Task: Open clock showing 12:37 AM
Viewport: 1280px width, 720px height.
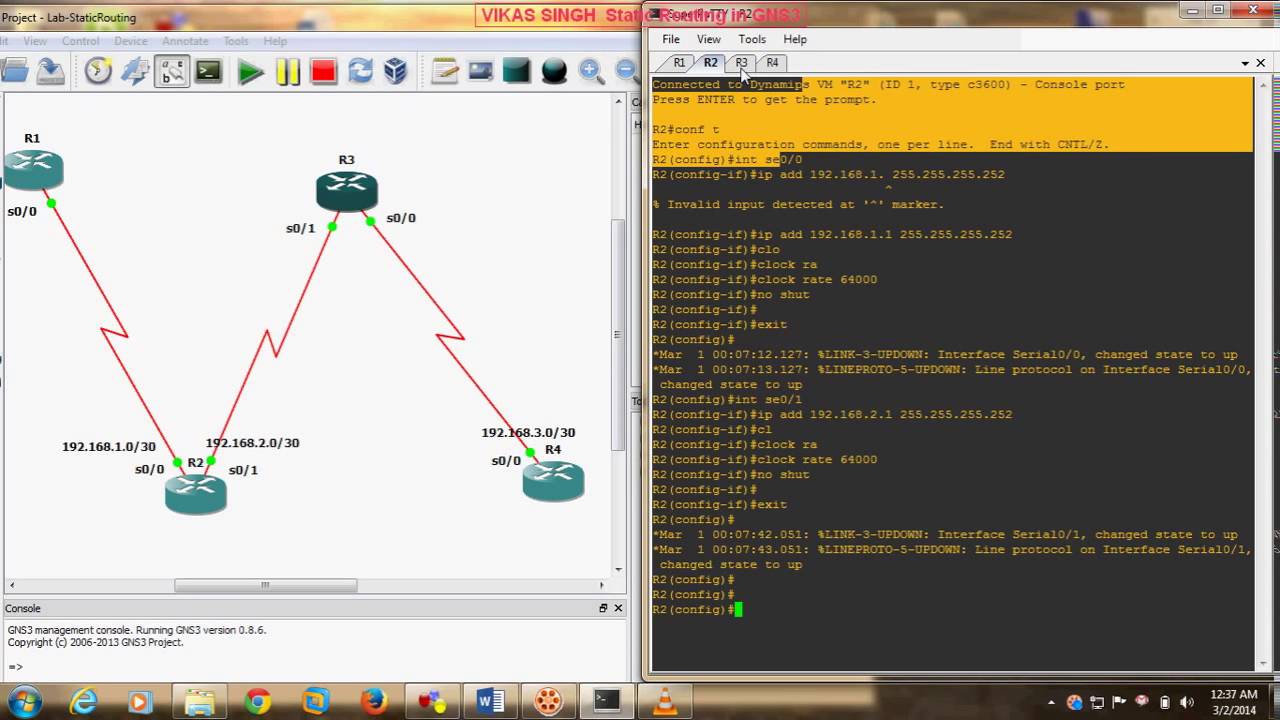Action: coord(1233,702)
